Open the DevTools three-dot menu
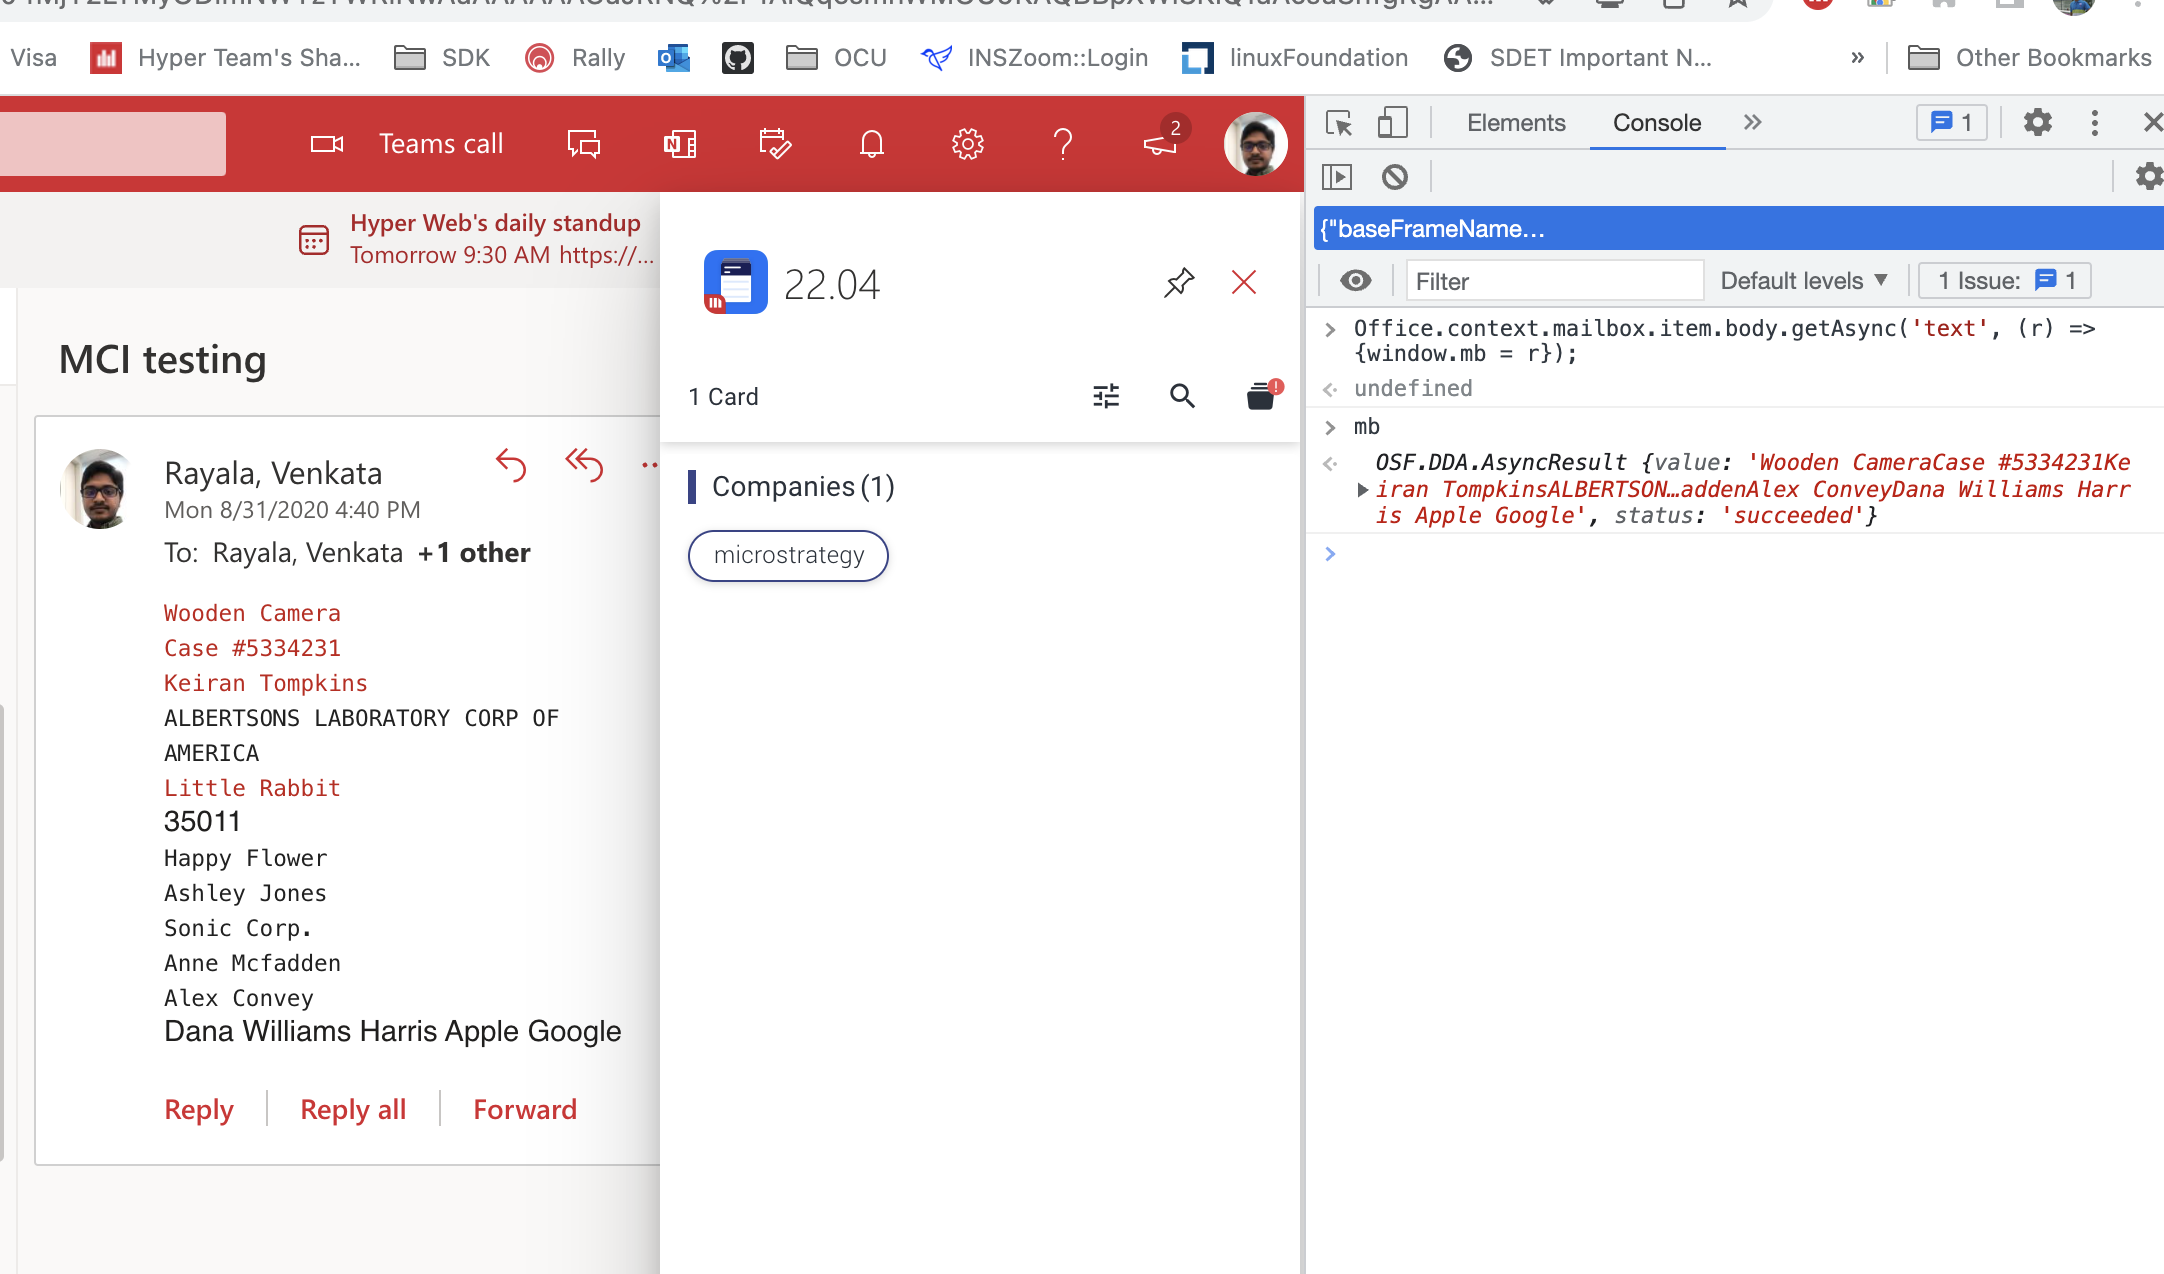The height and width of the screenshot is (1274, 2164). tap(2094, 122)
